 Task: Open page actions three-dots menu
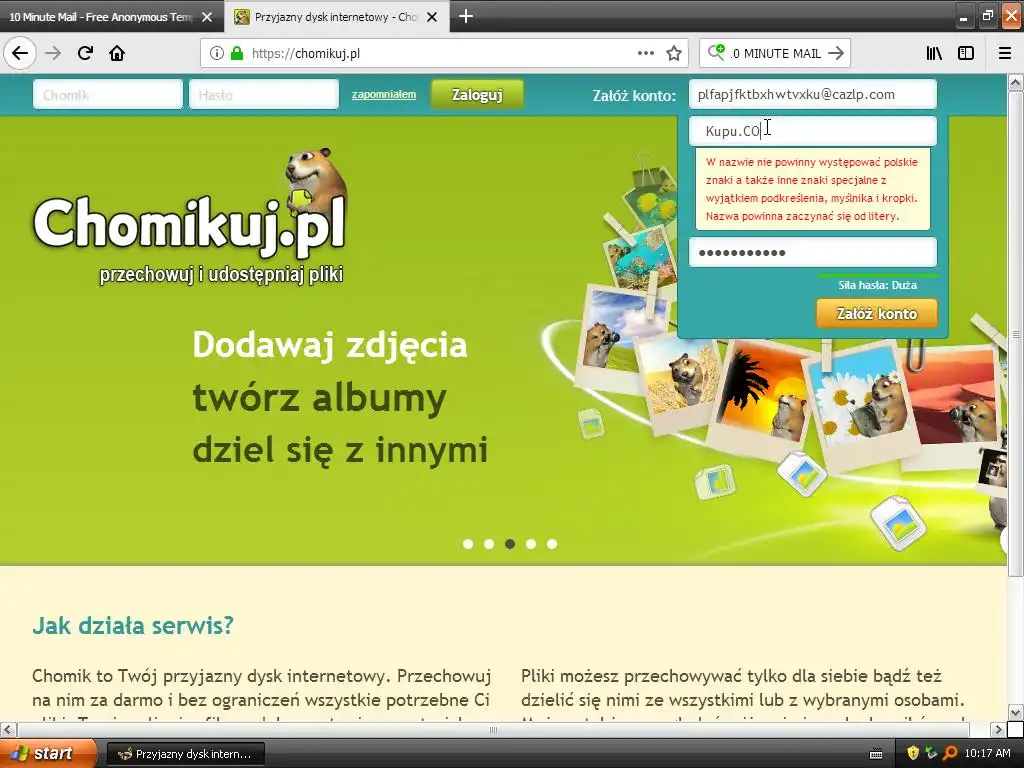pyautogui.click(x=645, y=53)
